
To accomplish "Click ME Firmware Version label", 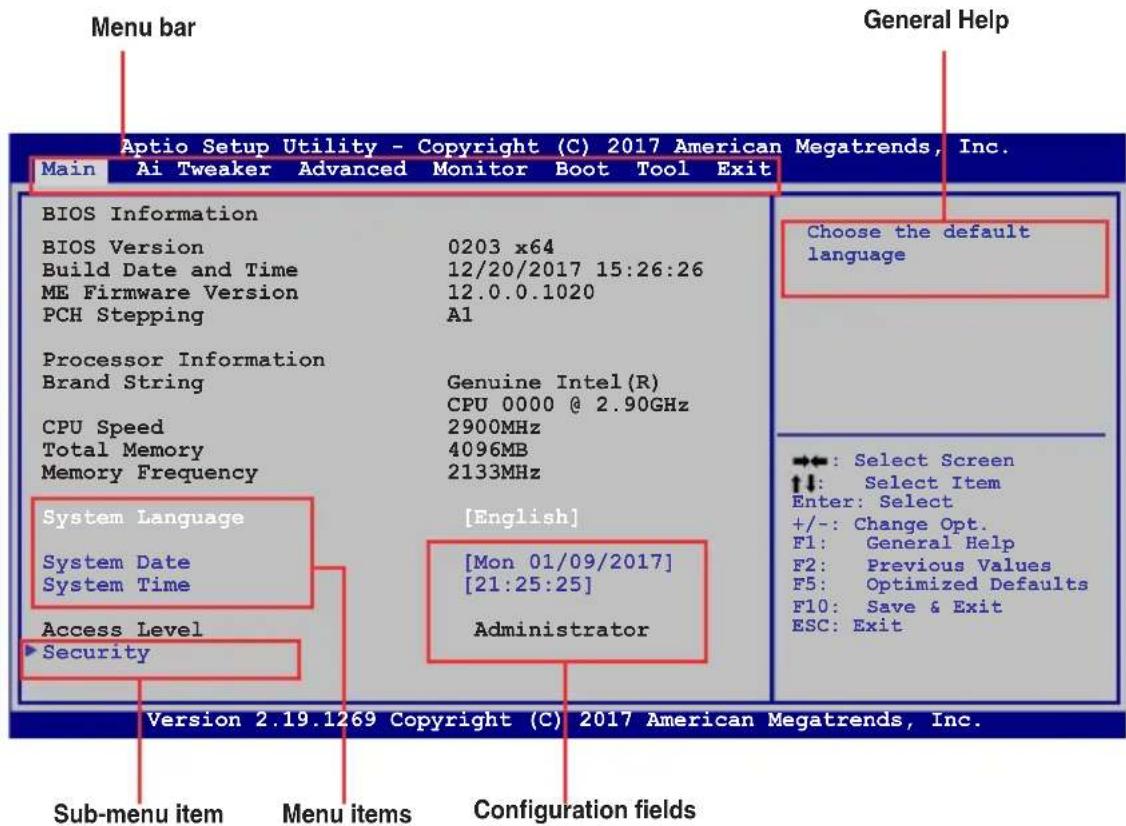I will coord(169,293).
